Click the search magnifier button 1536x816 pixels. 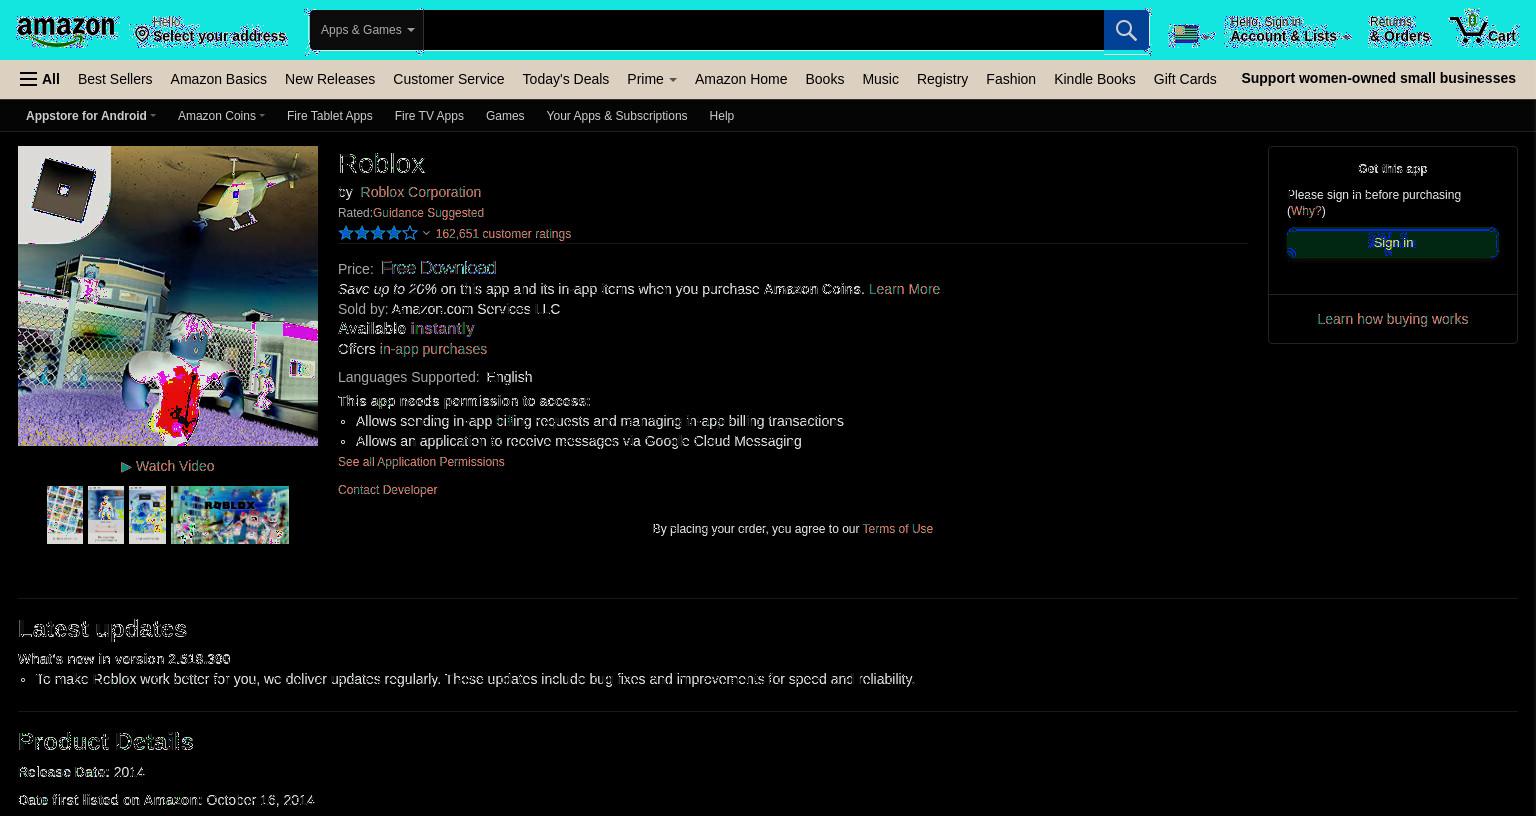(x=1126, y=30)
